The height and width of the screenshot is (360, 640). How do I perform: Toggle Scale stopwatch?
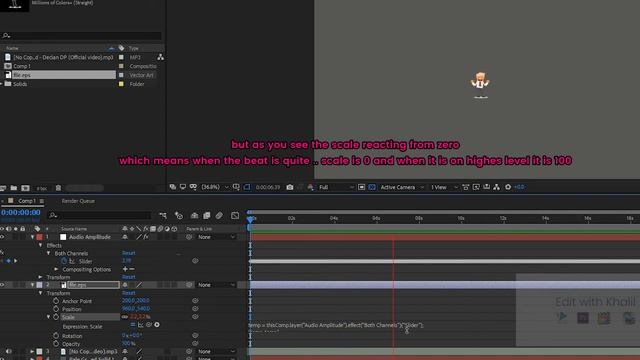[56, 317]
